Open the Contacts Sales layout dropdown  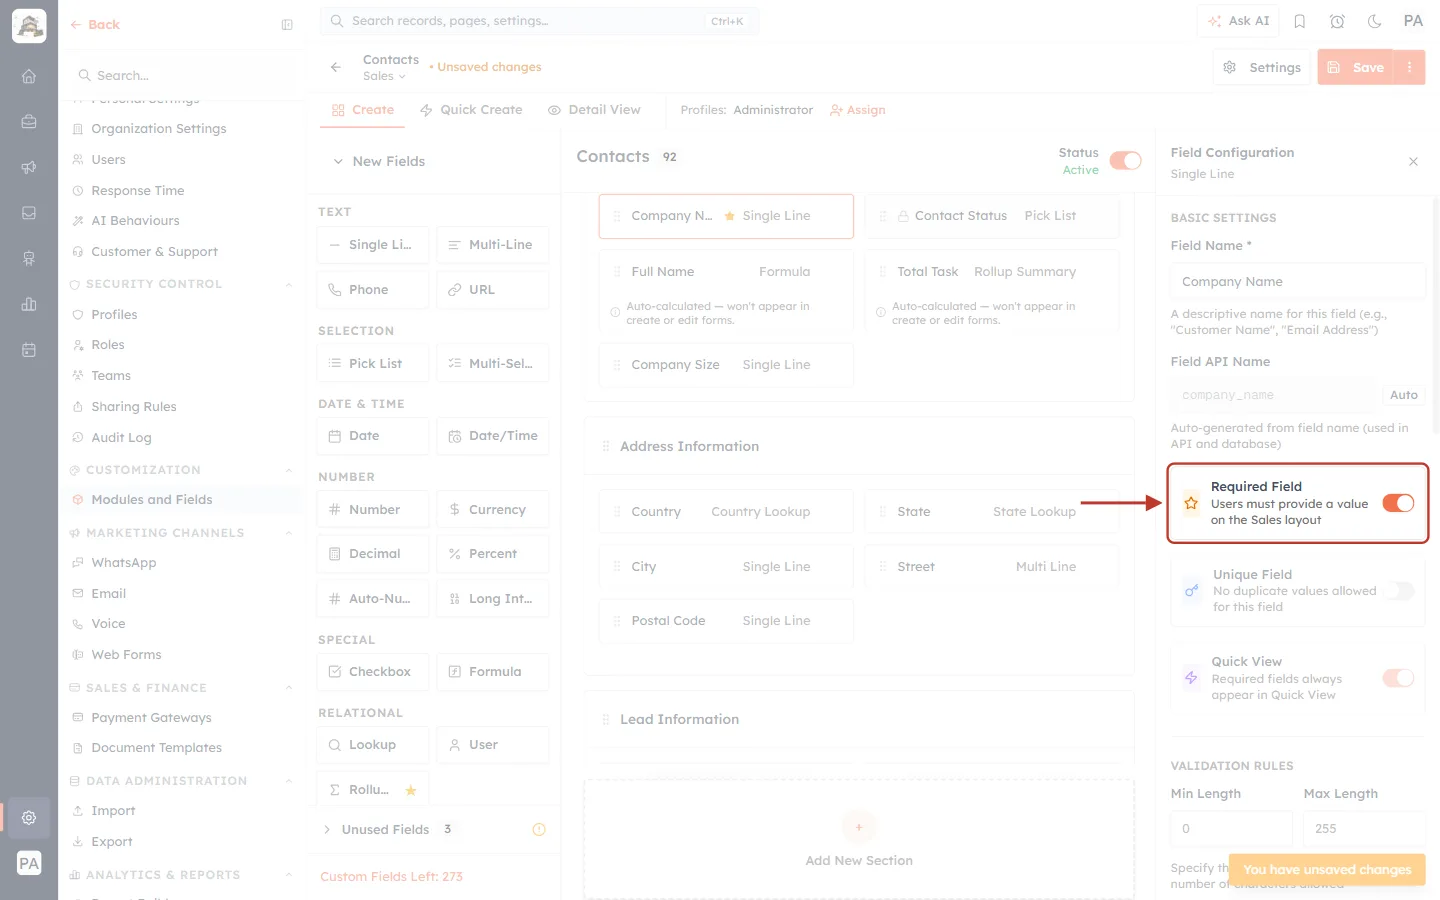coord(384,76)
